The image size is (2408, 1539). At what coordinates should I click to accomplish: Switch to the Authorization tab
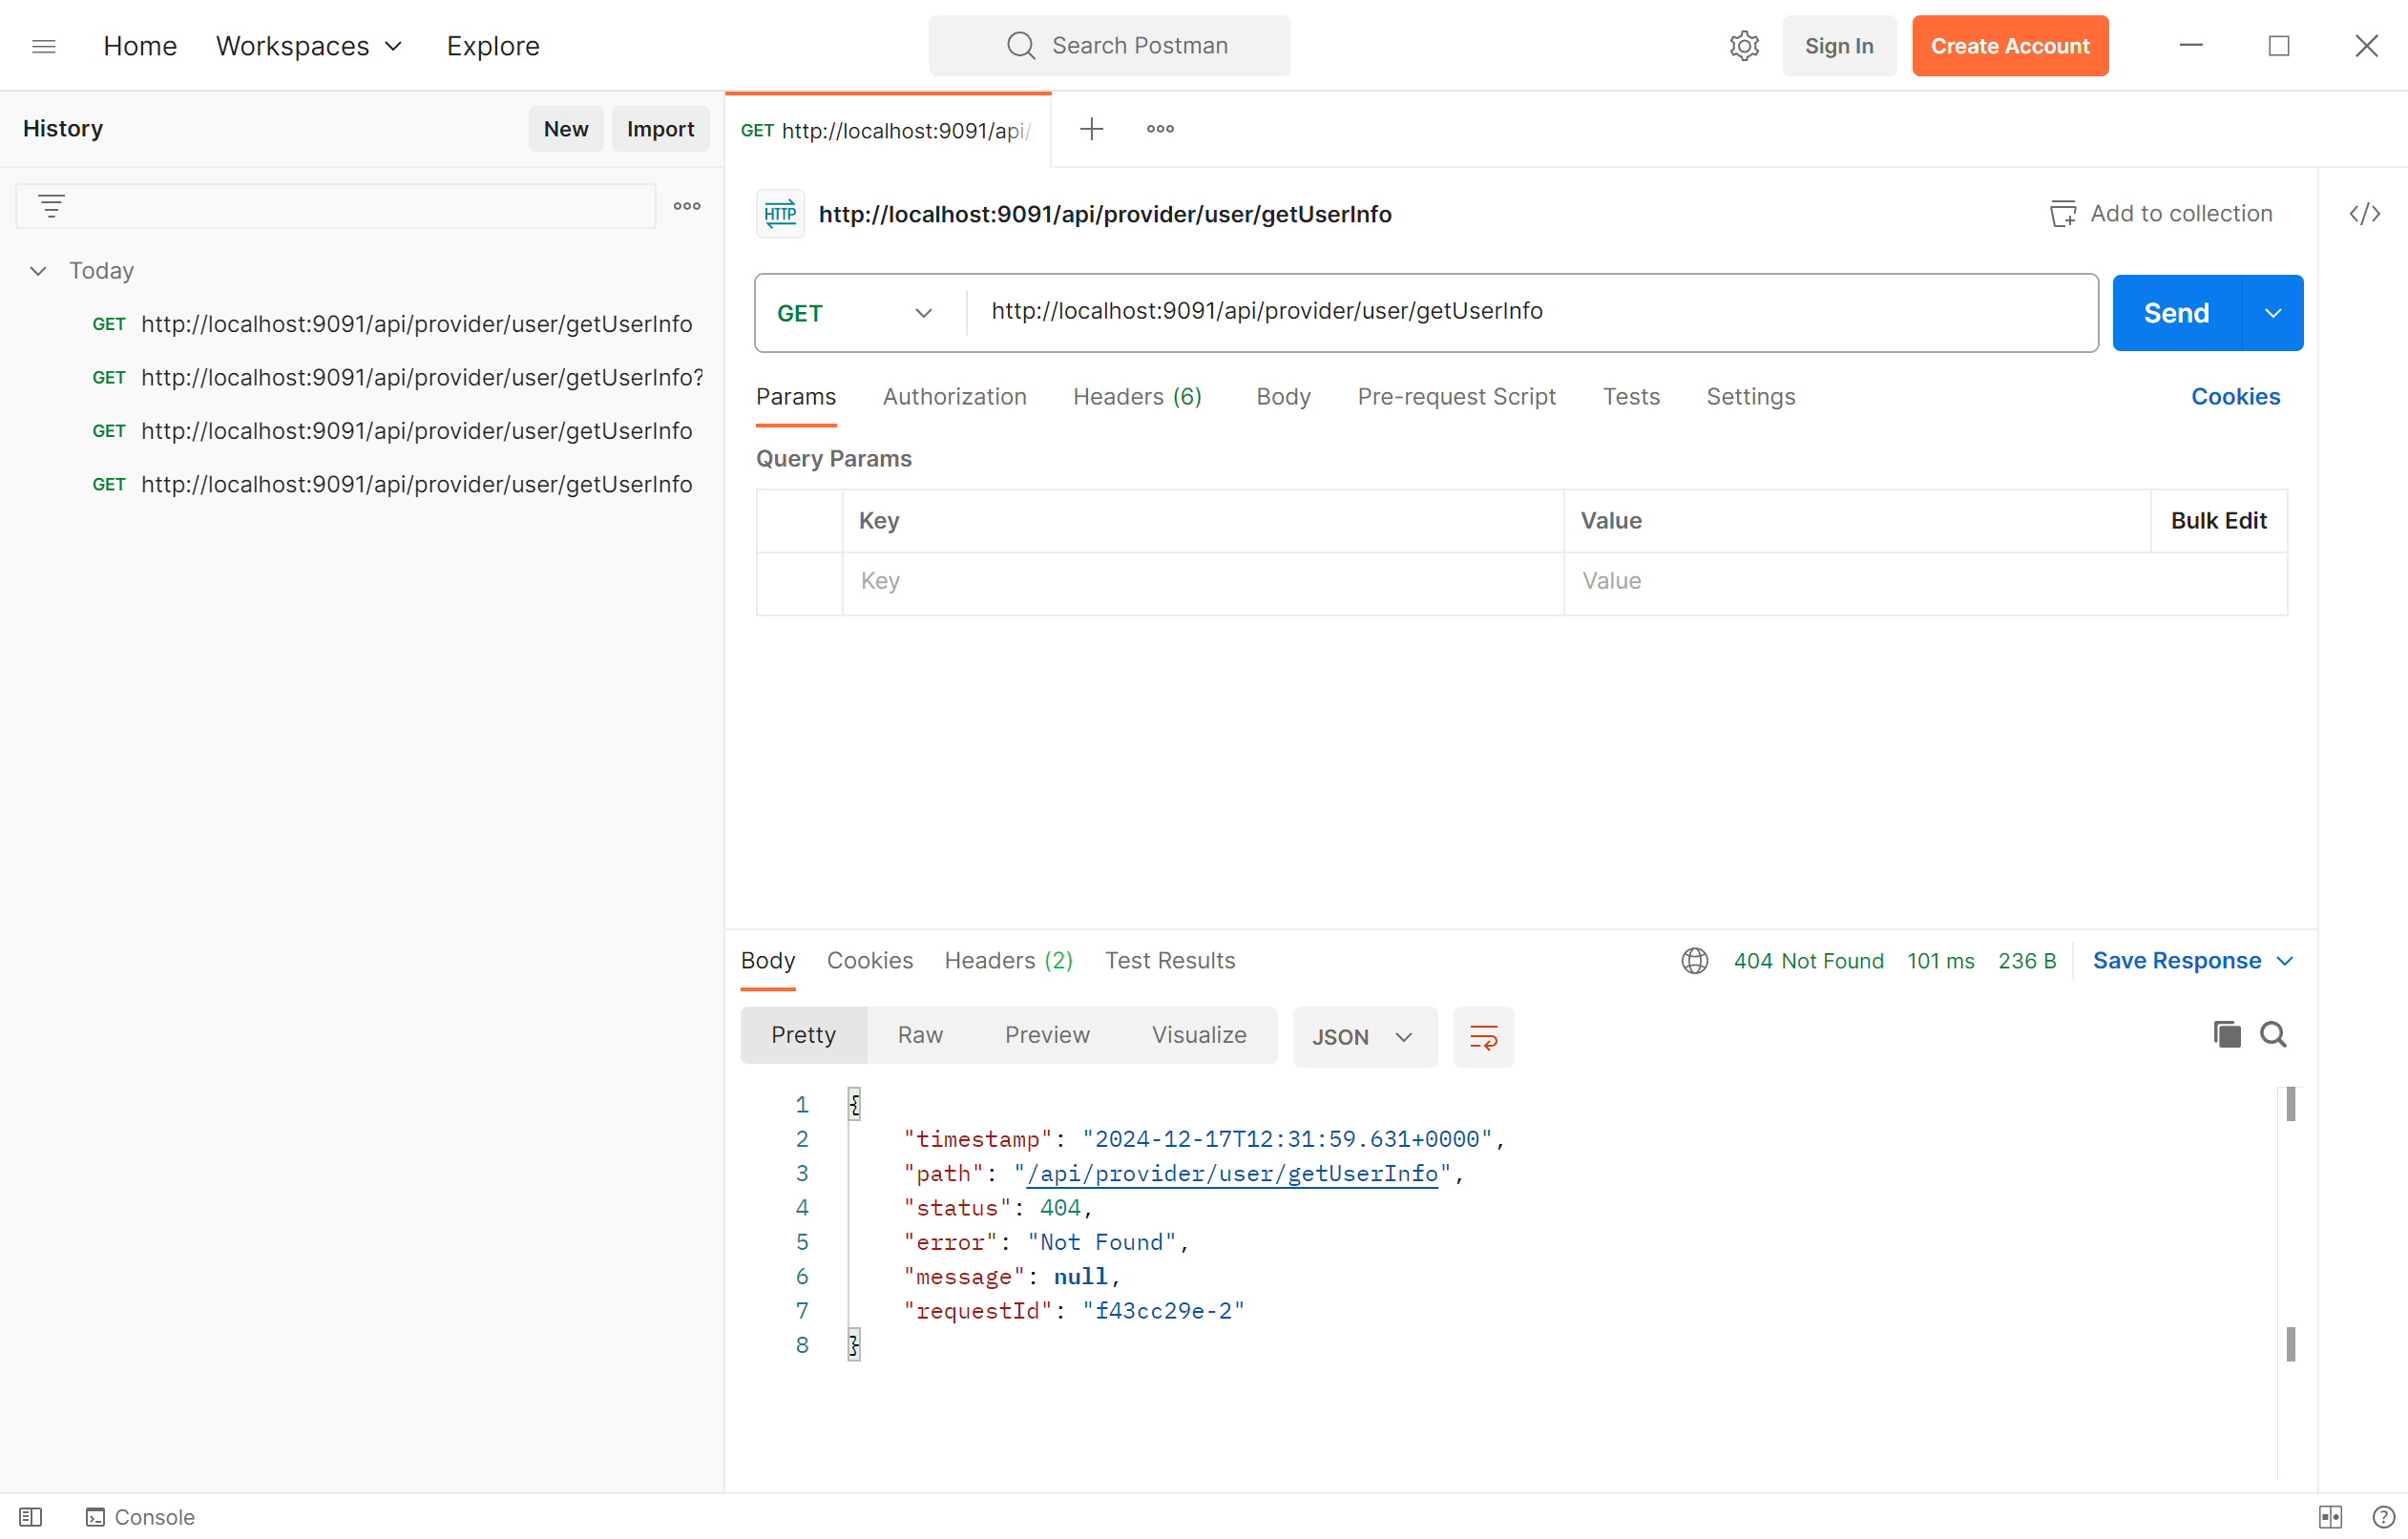point(954,397)
